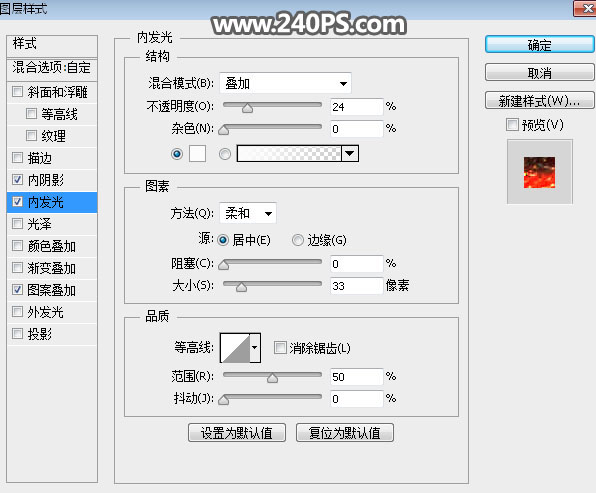Click the gradient preview bar
596x493 pixels.
[x=289, y=154]
